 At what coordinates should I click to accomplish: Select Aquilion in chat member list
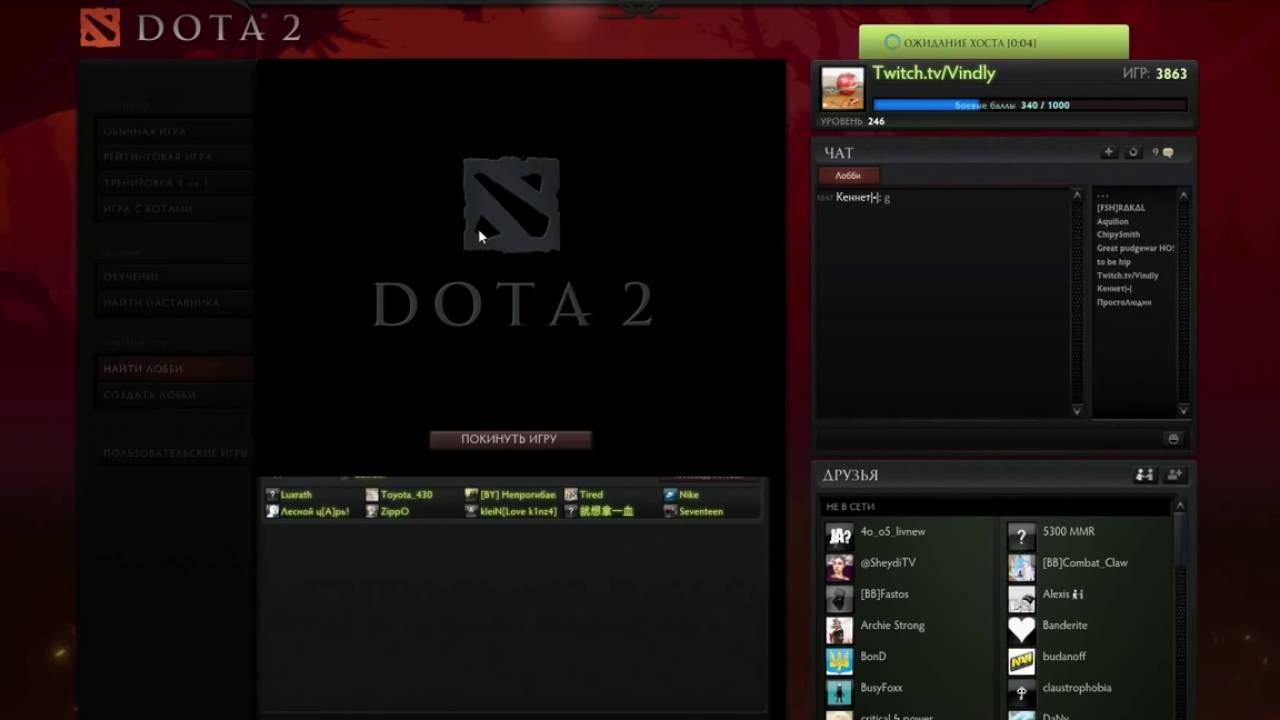pyautogui.click(x=1112, y=222)
